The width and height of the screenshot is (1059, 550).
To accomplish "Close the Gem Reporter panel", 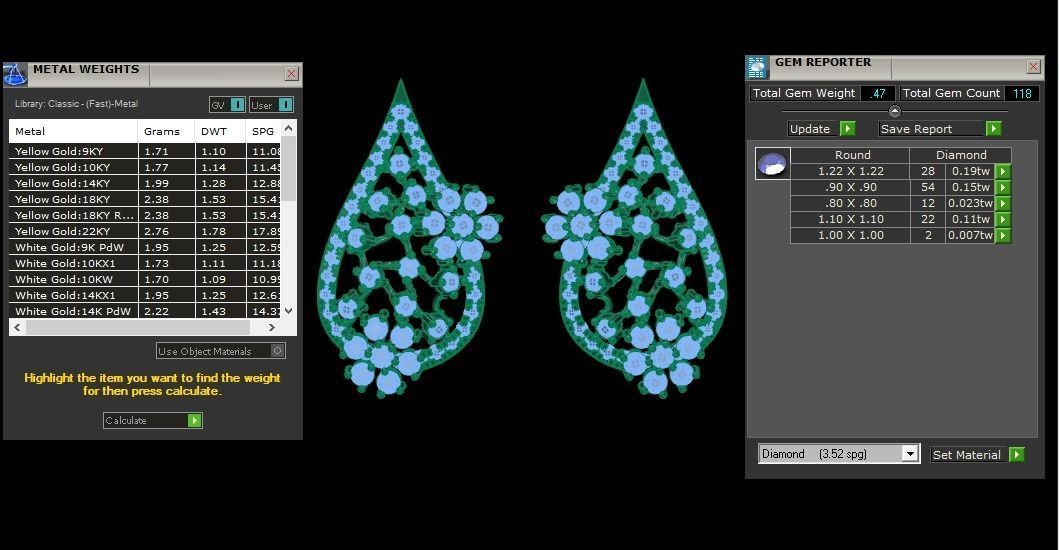I will pos(1033,66).
